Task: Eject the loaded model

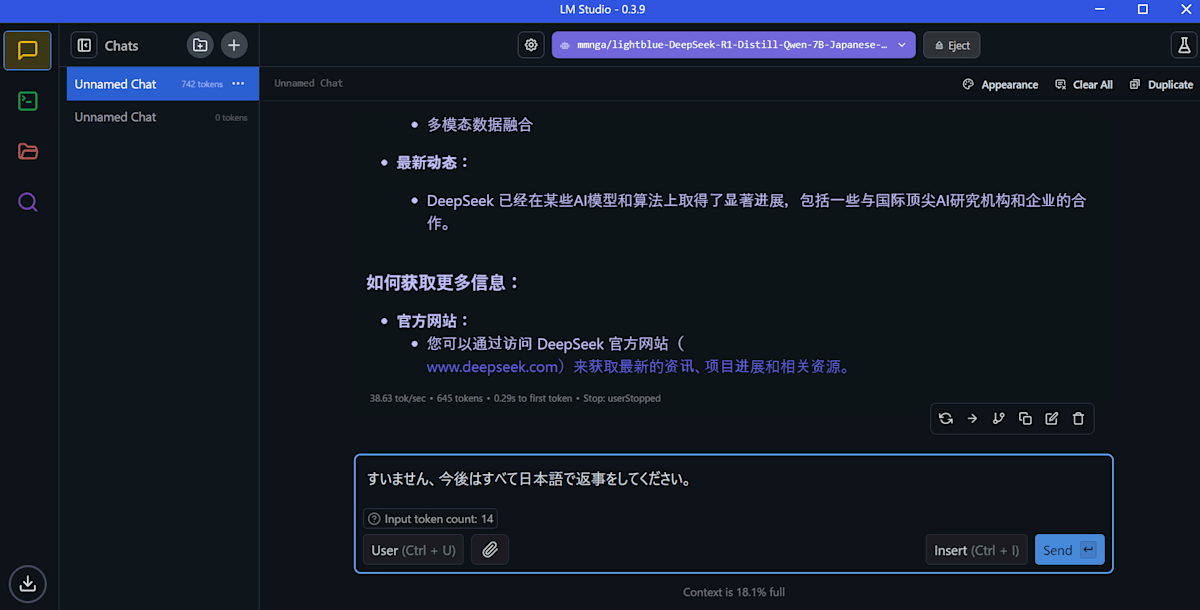Action: click(952, 45)
